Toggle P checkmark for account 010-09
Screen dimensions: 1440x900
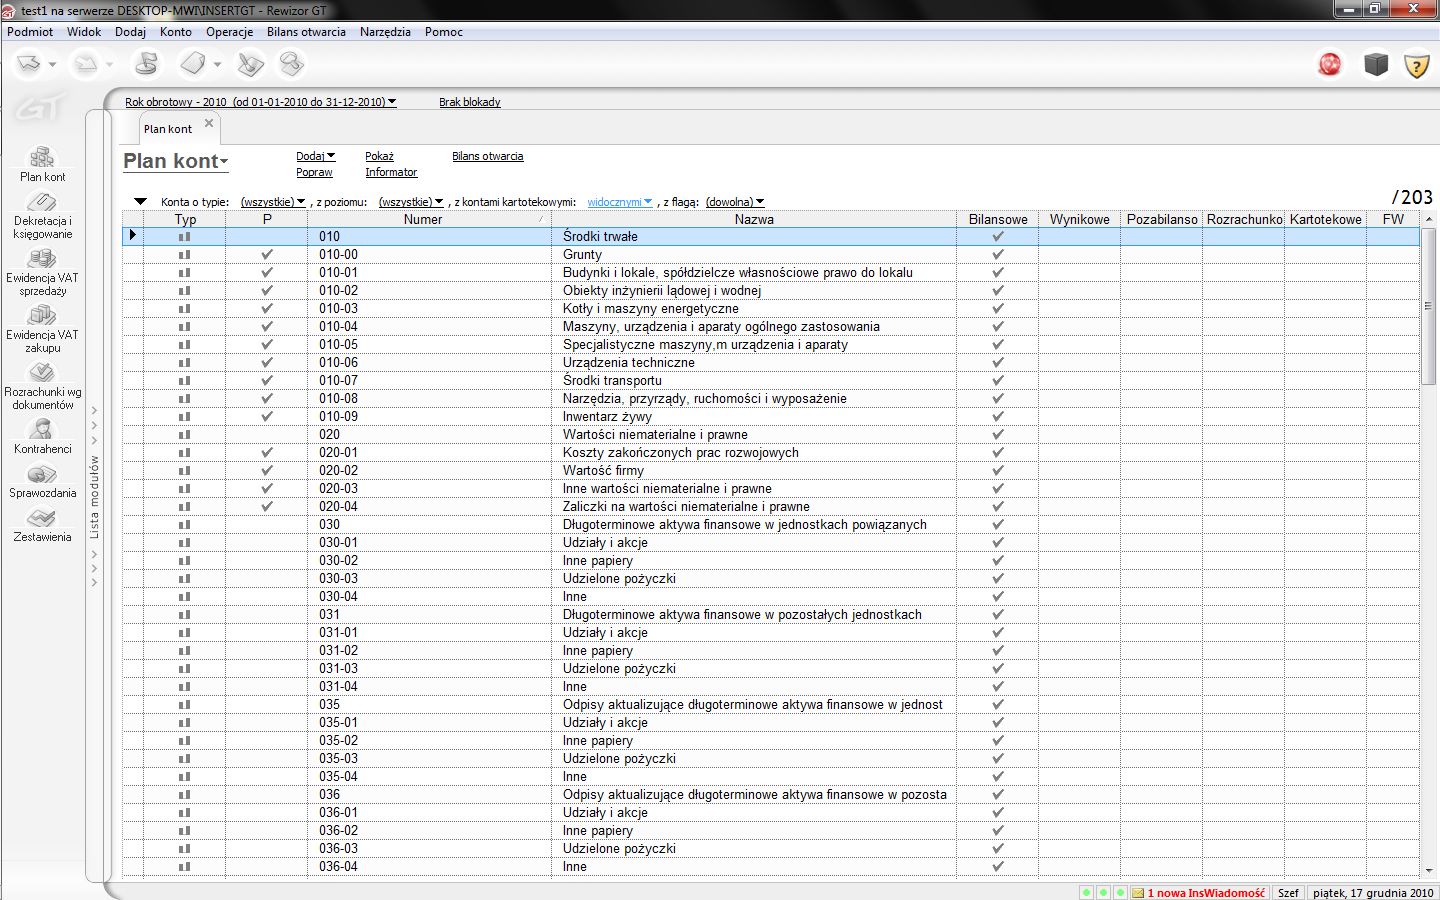click(x=267, y=417)
